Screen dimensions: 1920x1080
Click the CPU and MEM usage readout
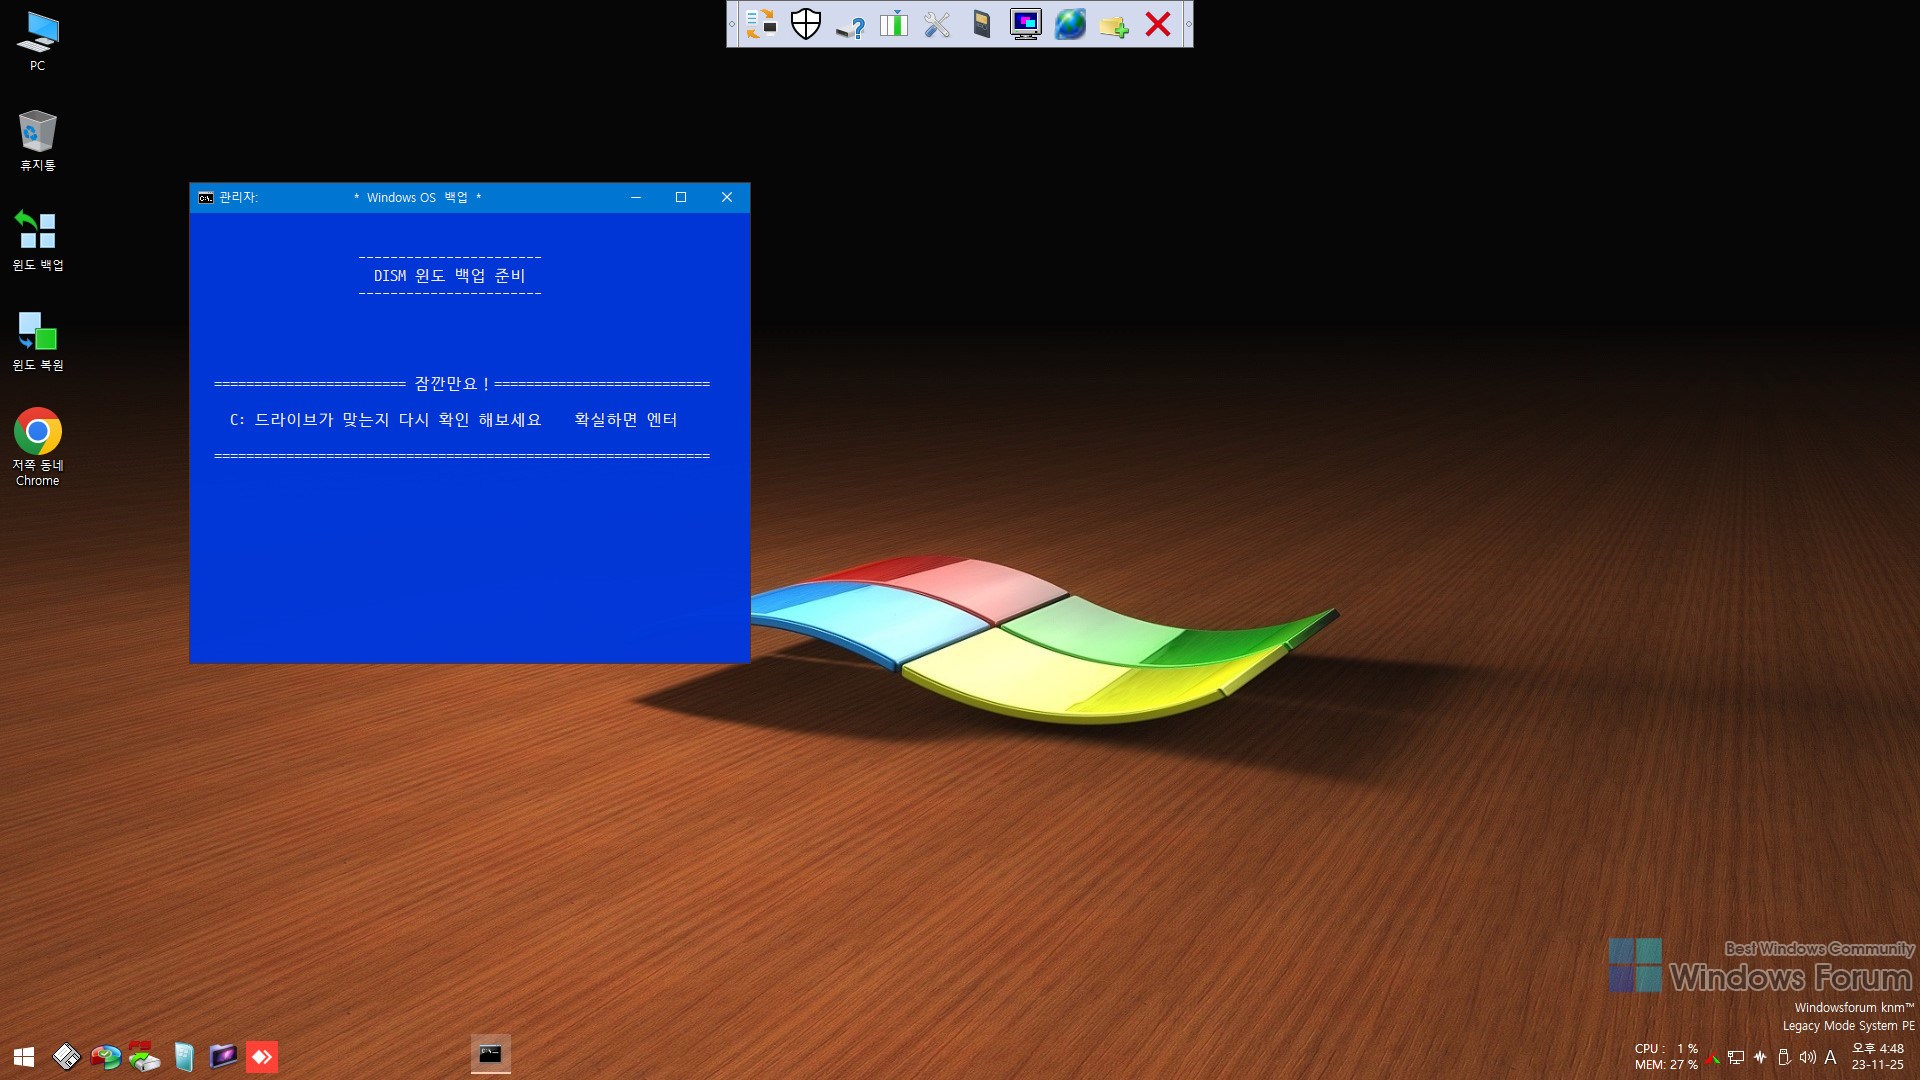(x=1666, y=1057)
